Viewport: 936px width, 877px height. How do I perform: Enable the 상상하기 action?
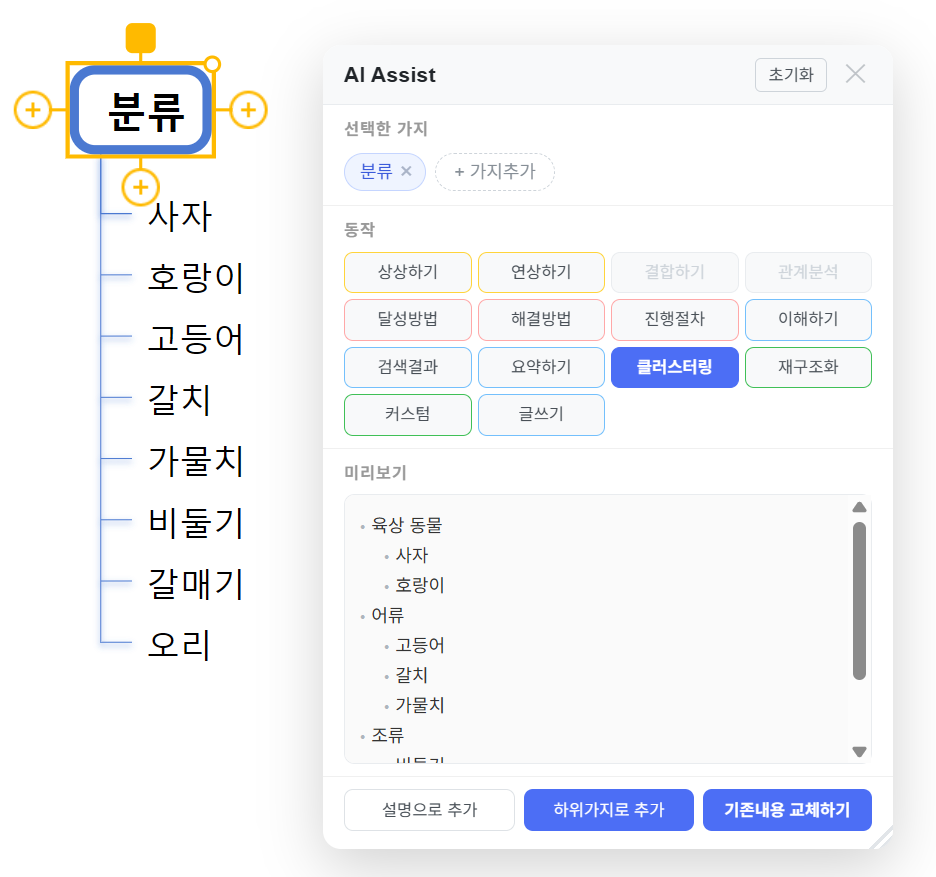point(407,272)
